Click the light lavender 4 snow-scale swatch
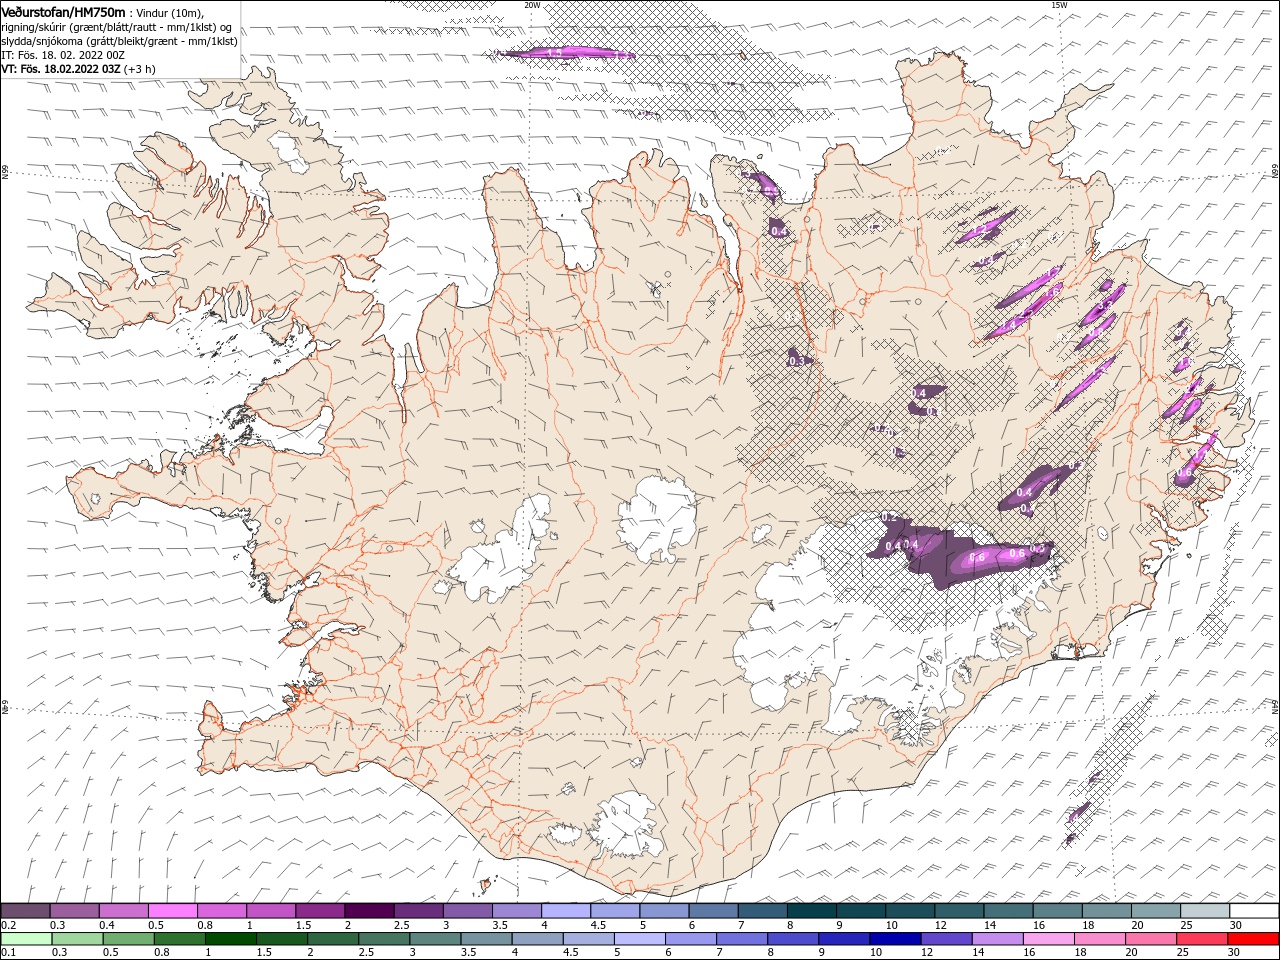Viewport: 1280px width, 960px height. point(566,911)
